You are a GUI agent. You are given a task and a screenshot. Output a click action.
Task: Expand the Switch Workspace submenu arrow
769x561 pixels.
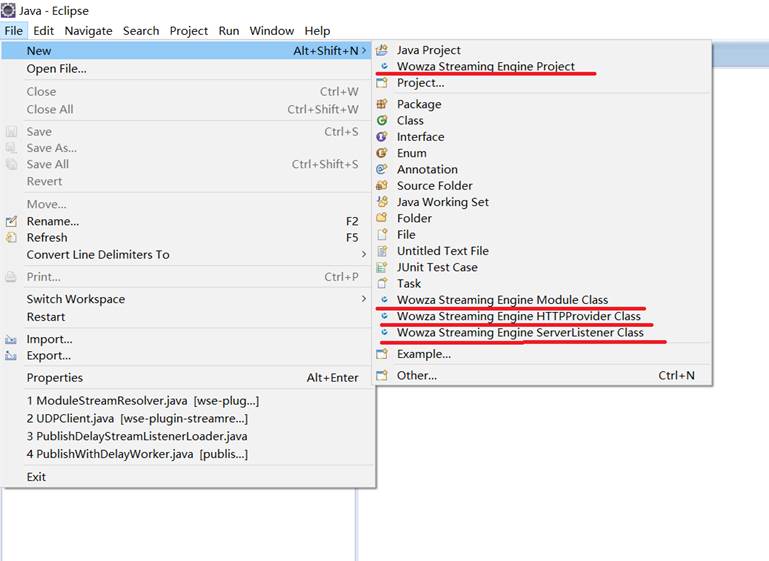364,299
